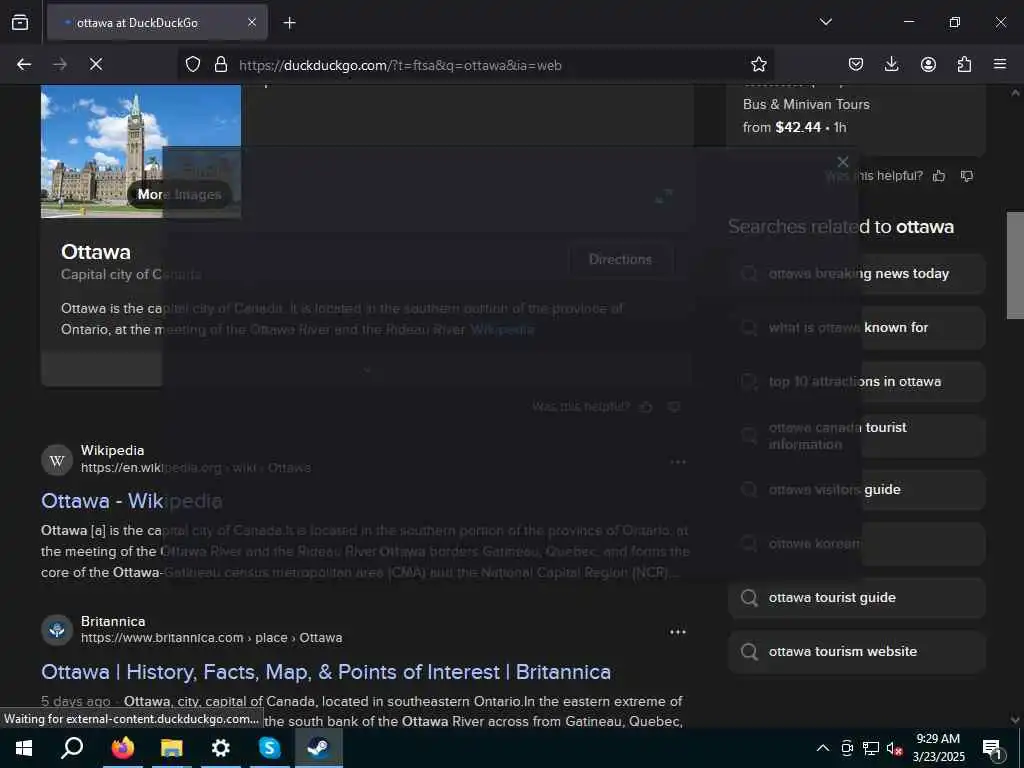Screen dimensions: 1024x768
Task: Go back to the previous page
Action: click(24, 64)
